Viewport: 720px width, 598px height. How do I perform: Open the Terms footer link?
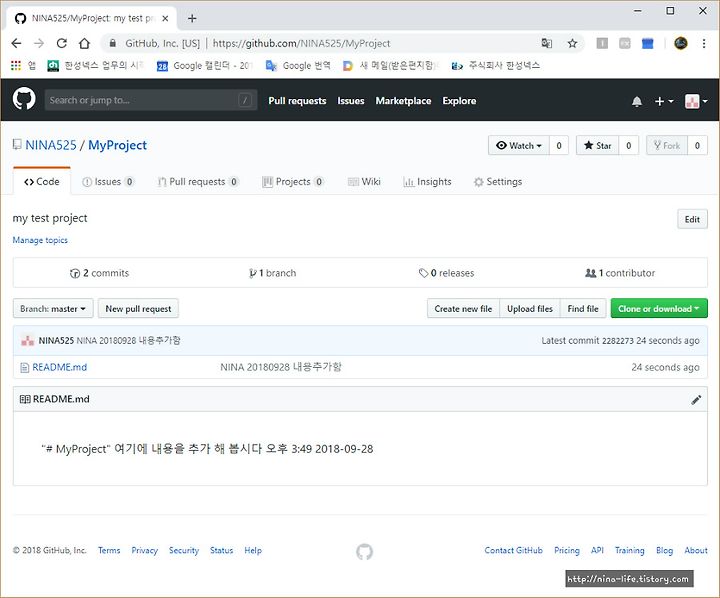click(x=109, y=550)
